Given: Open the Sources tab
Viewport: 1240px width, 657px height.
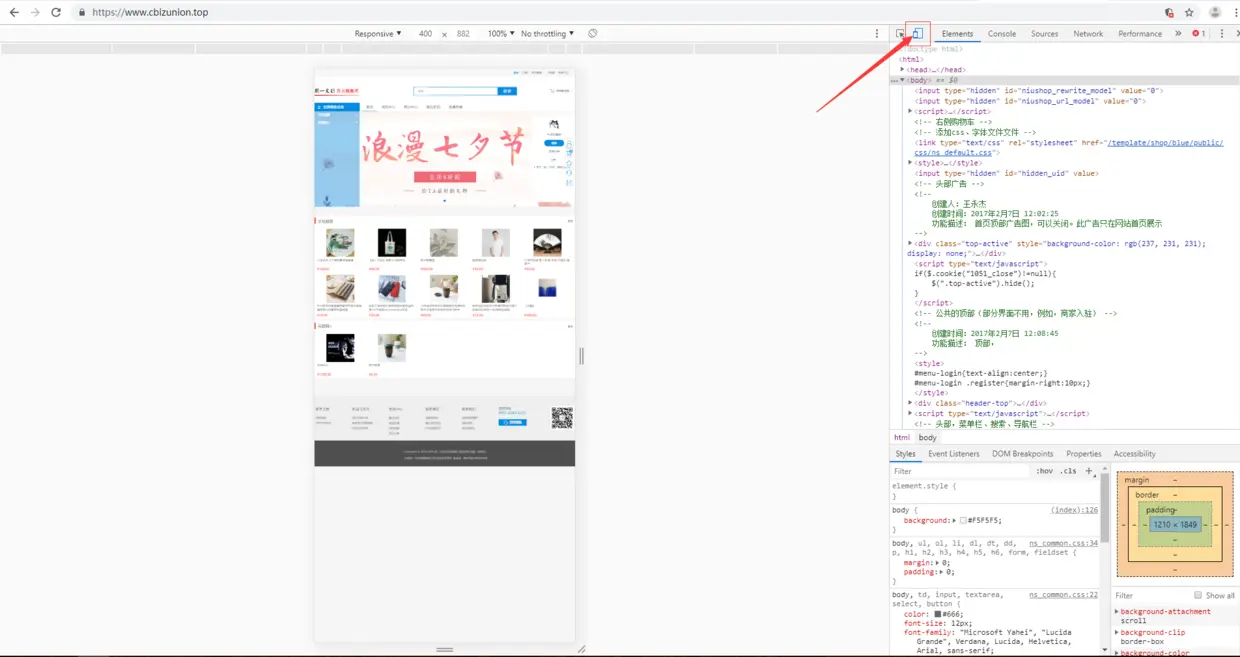Looking at the screenshot, I should coord(1044,33).
